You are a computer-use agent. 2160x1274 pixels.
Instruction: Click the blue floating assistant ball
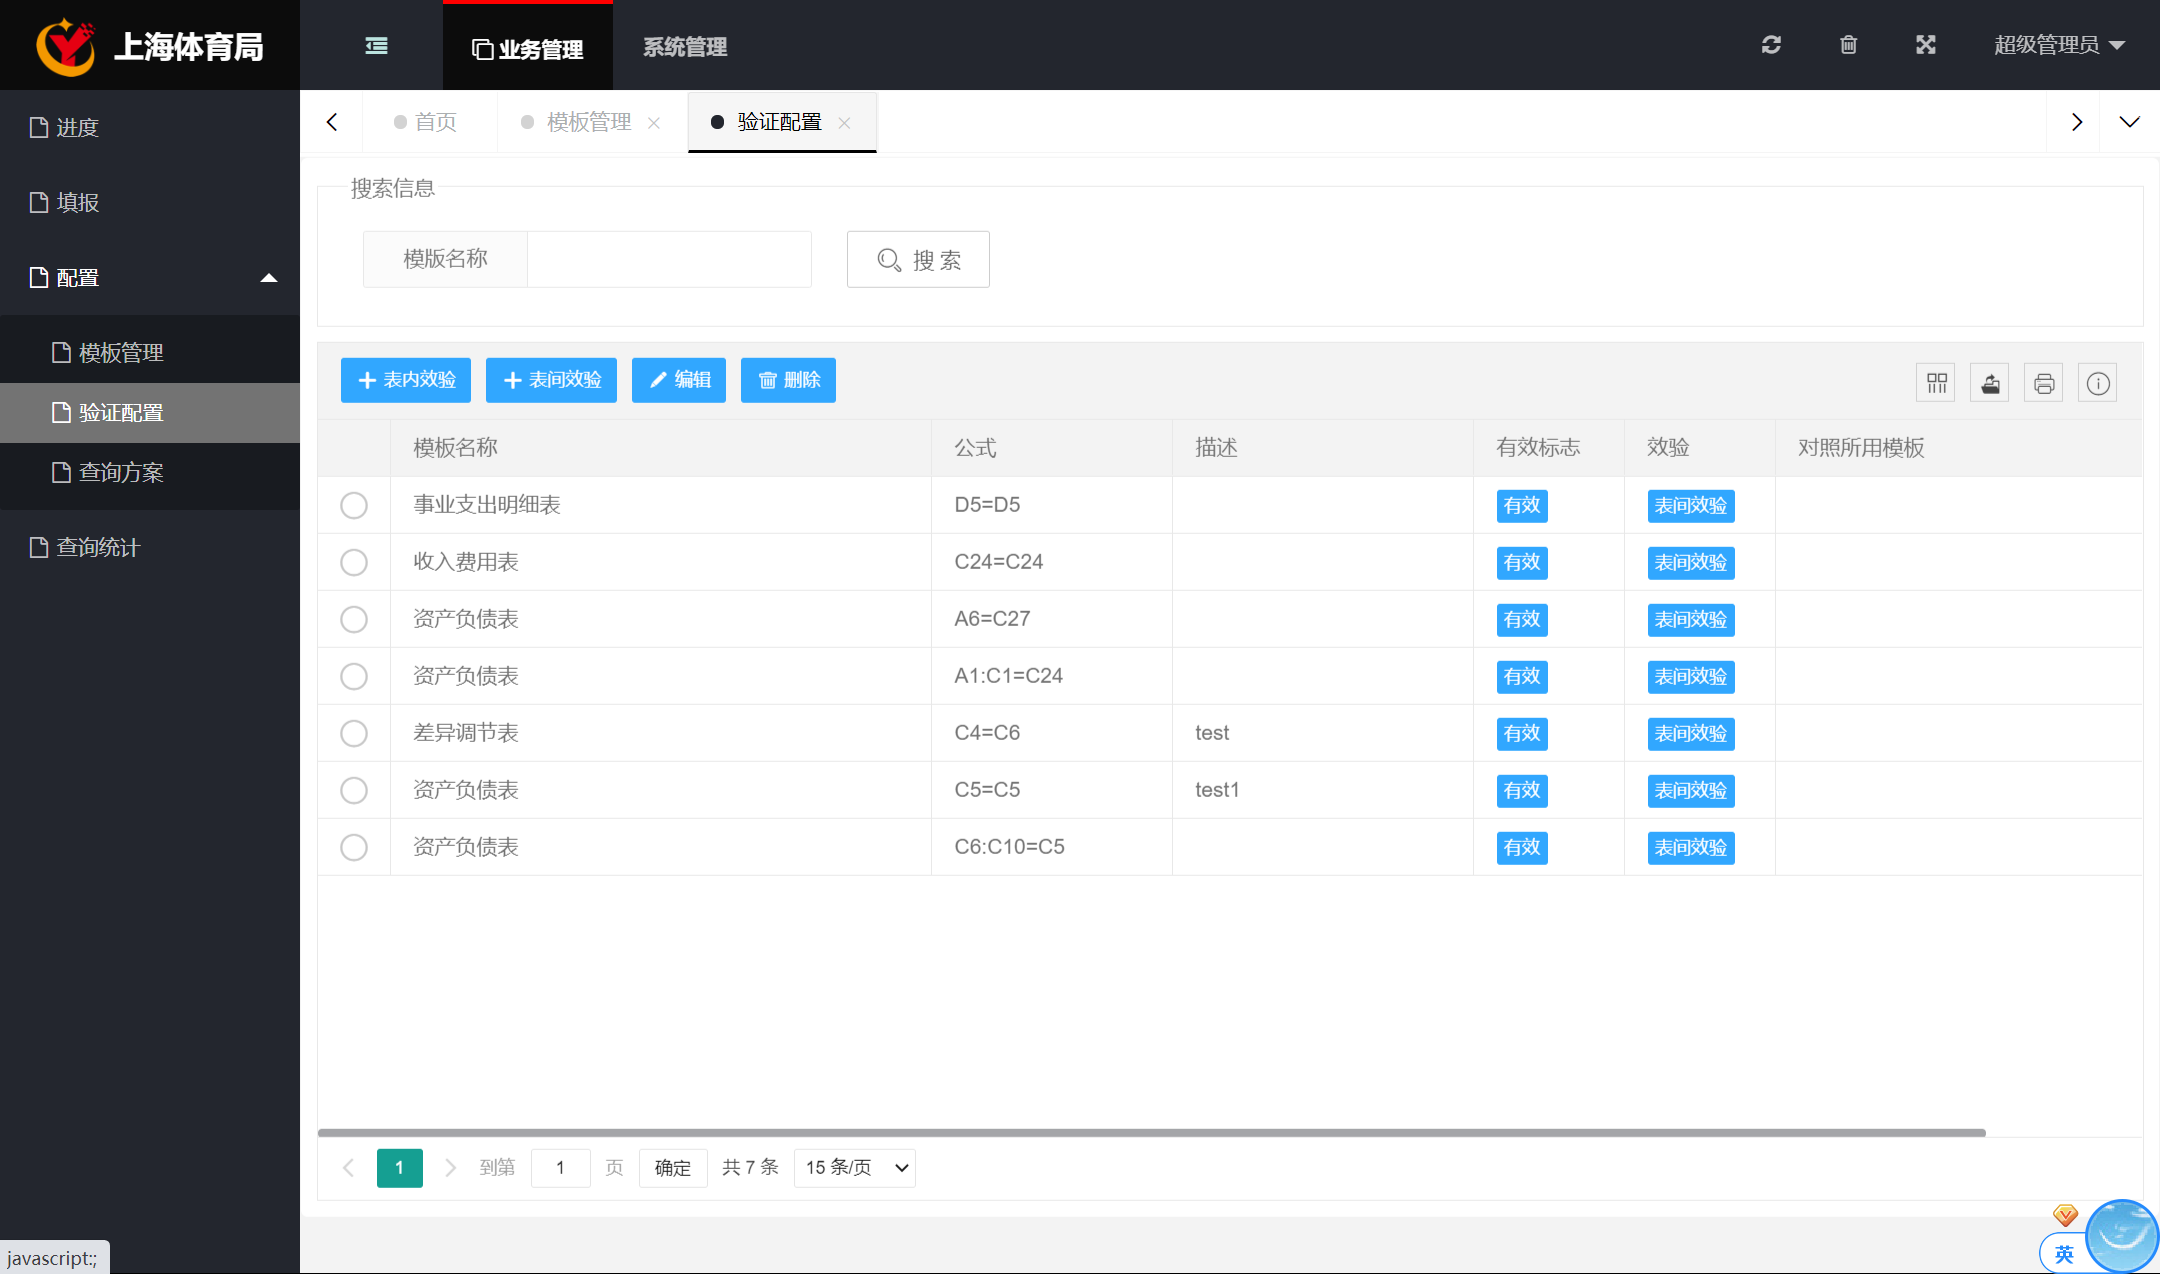(2122, 1236)
